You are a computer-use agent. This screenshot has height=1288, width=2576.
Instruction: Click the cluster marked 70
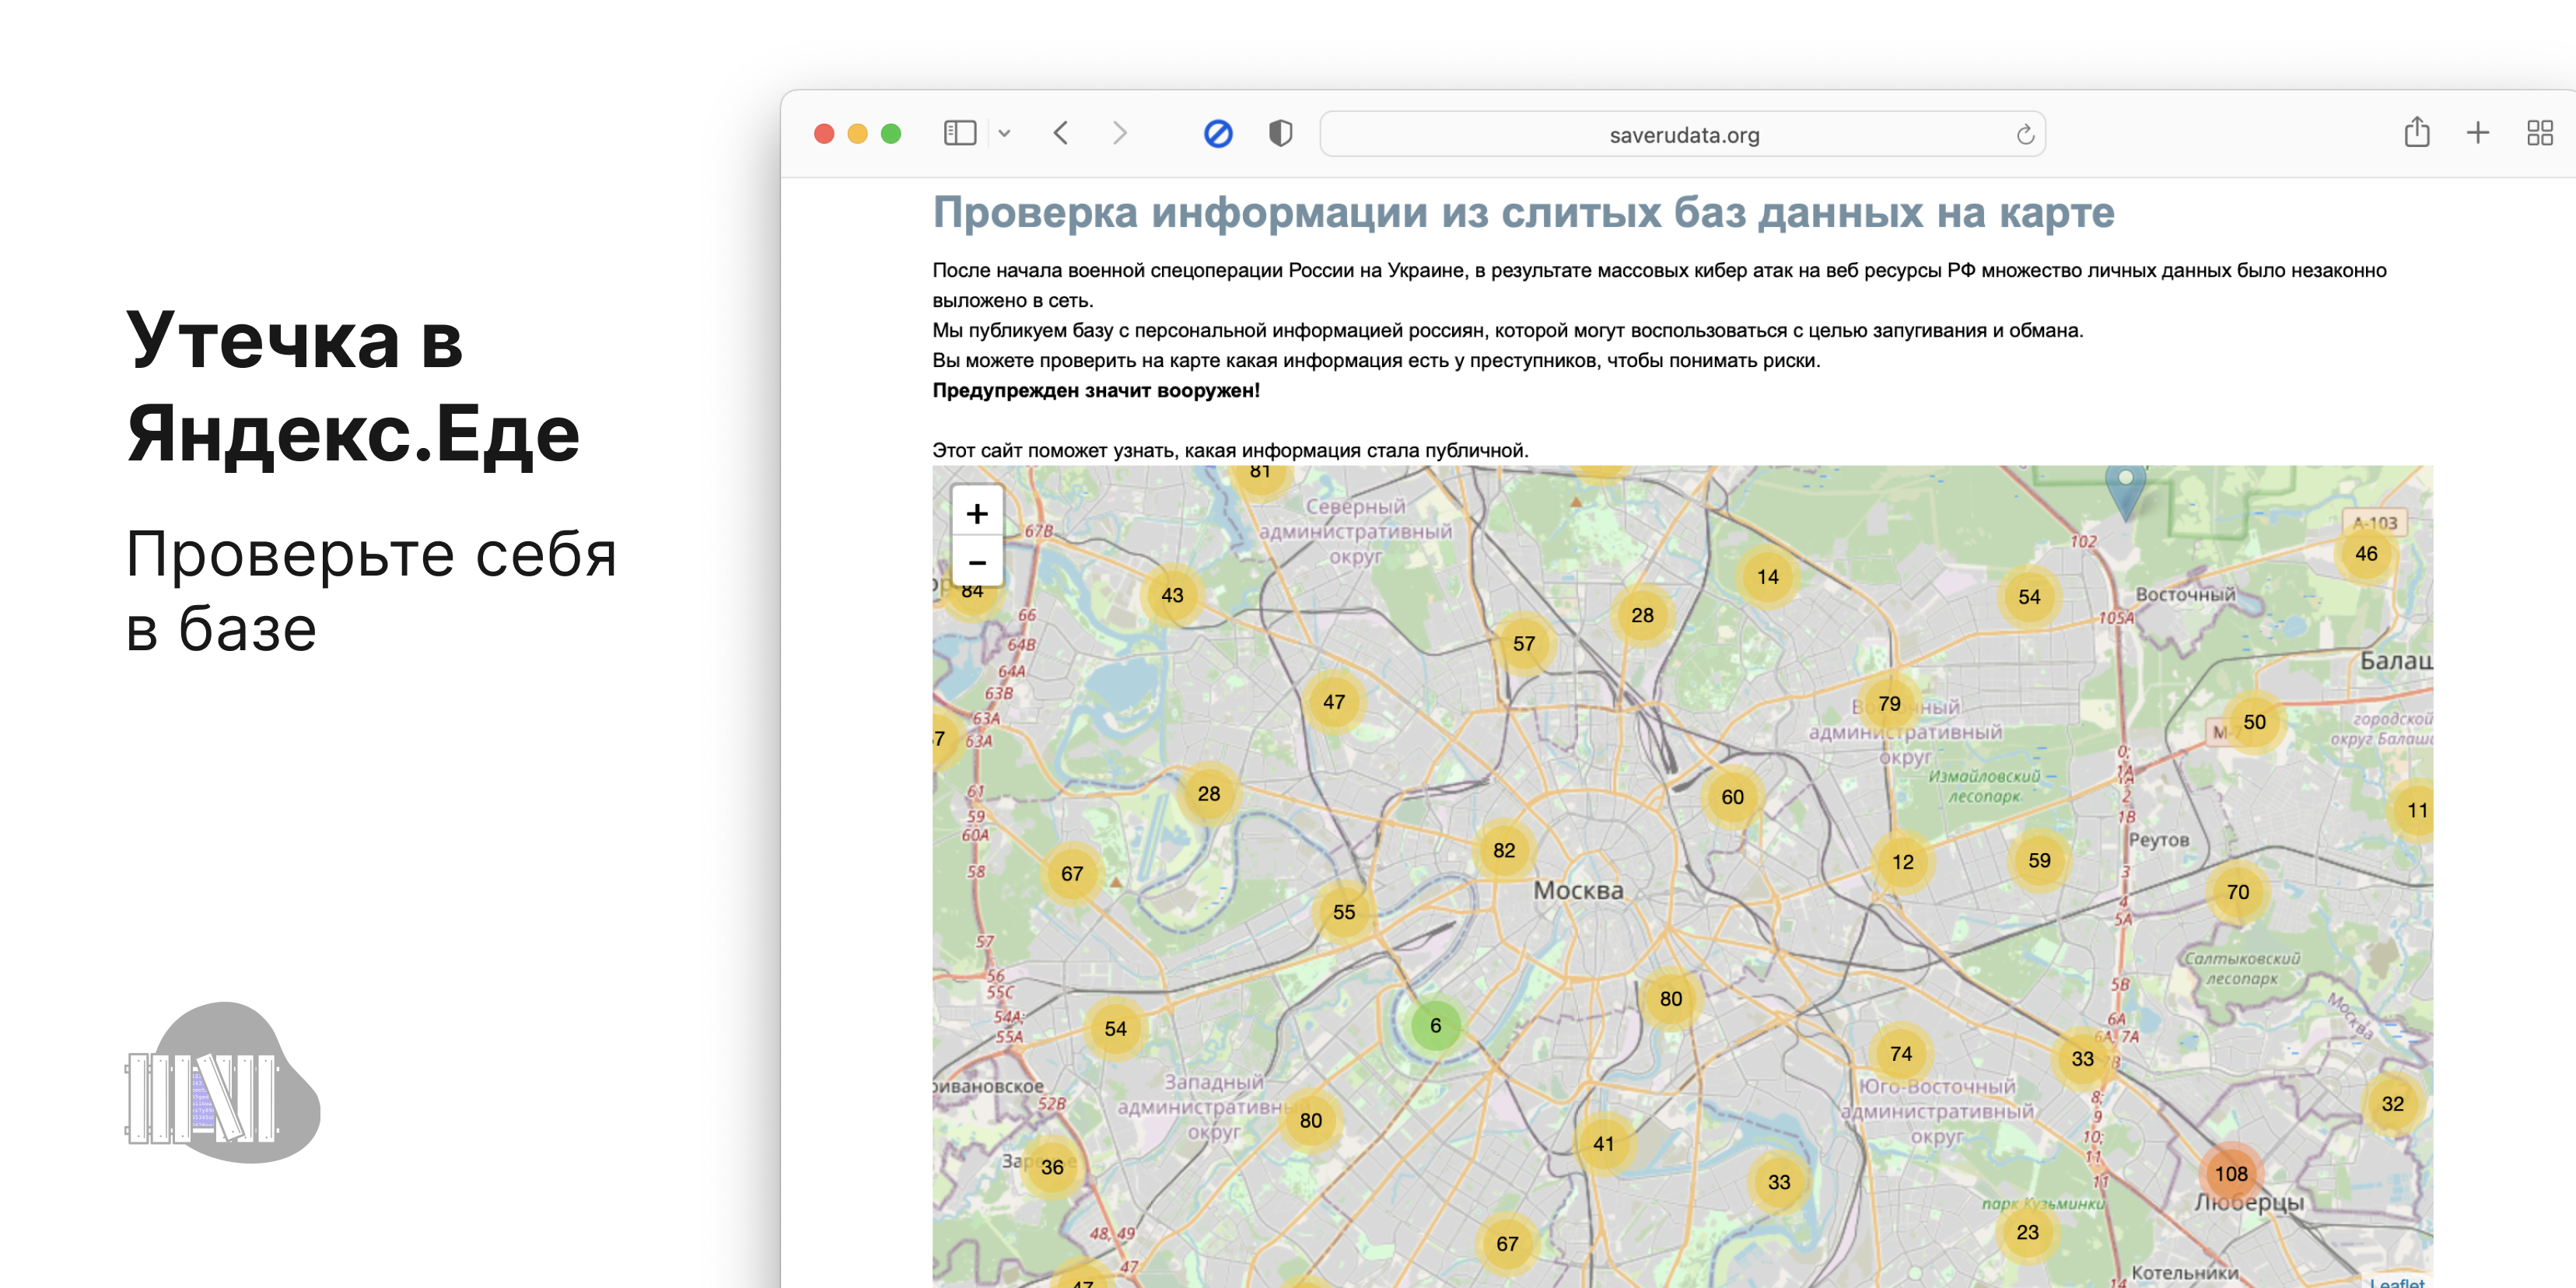tap(2237, 892)
